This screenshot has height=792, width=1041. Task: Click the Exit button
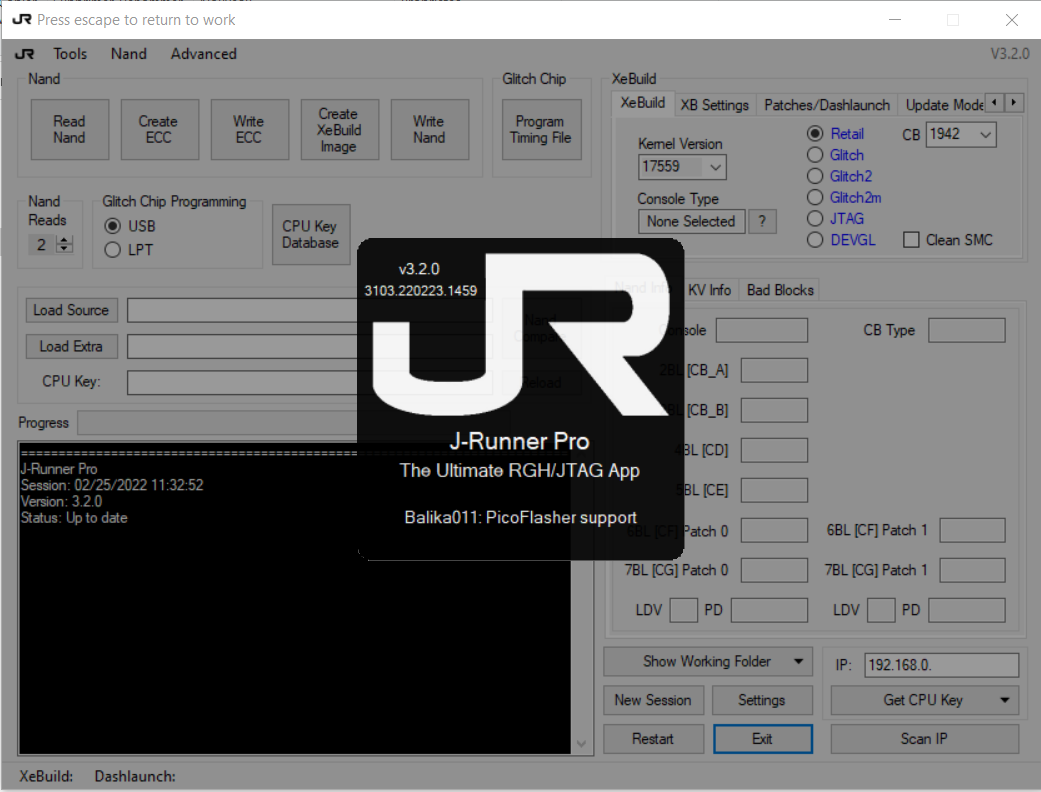(763, 739)
